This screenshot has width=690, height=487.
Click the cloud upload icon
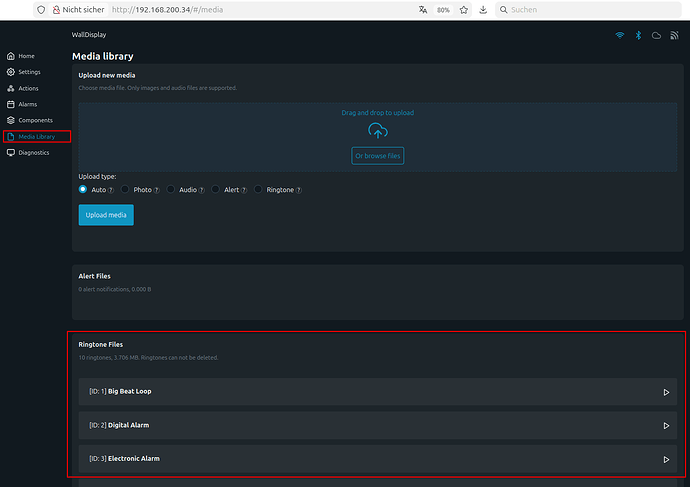point(378,131)
